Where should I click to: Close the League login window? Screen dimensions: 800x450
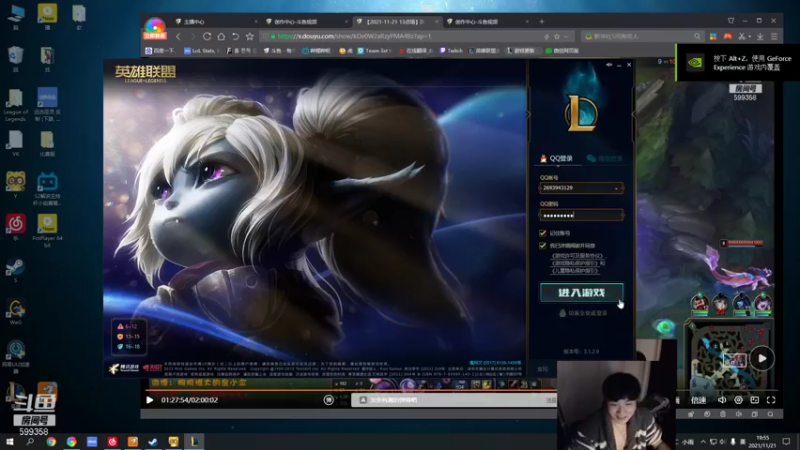click(629, 65)
